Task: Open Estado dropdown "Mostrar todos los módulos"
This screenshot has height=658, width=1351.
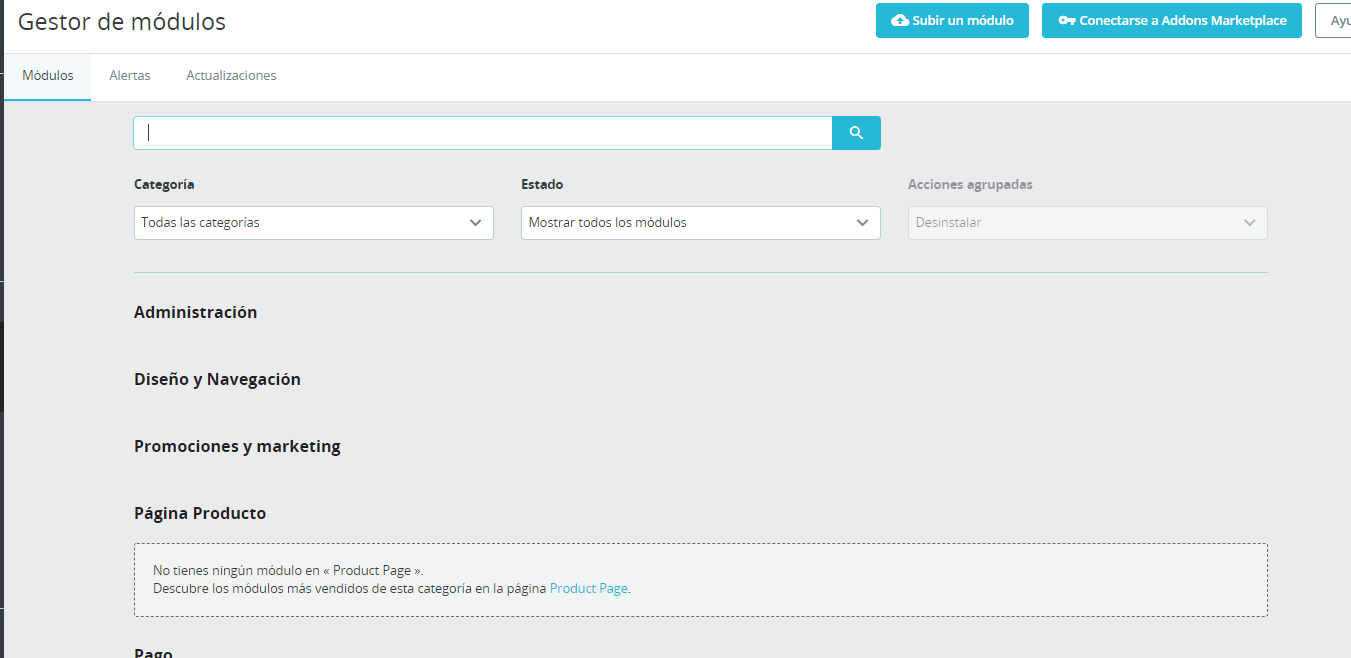Action: click(x=701, y=223)
